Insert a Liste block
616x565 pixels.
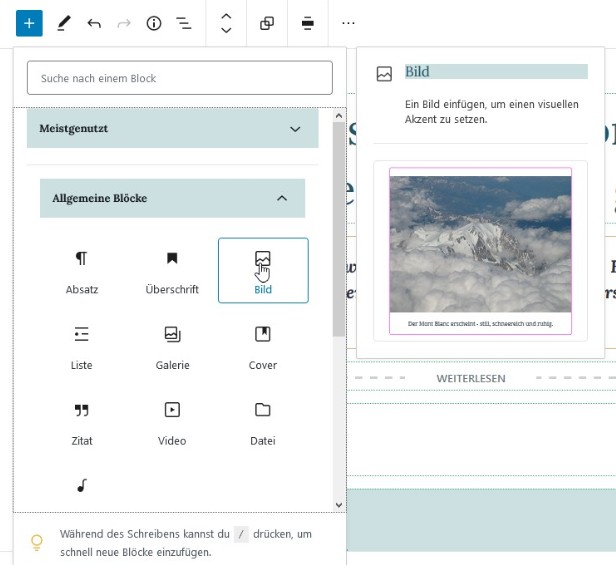(81, 346)
